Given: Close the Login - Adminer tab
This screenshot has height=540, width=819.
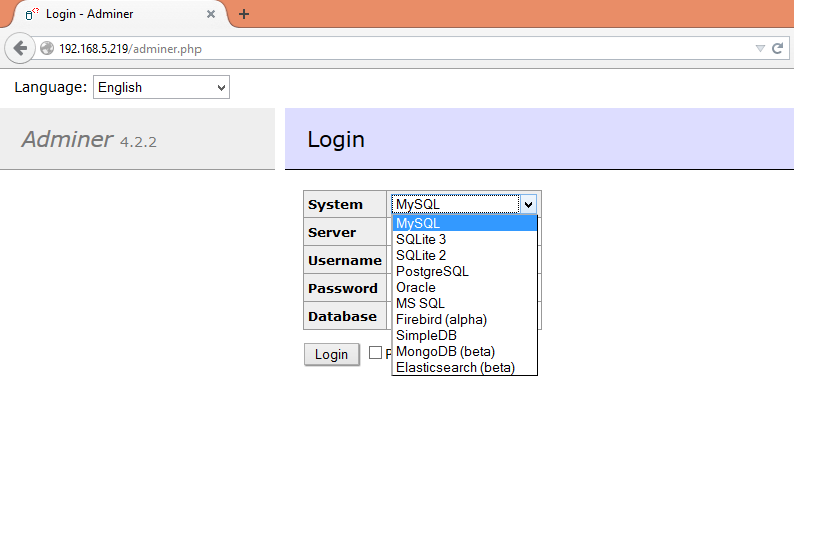Looking at the screenshot, I should pyautogui.click(x=211, y=14).
